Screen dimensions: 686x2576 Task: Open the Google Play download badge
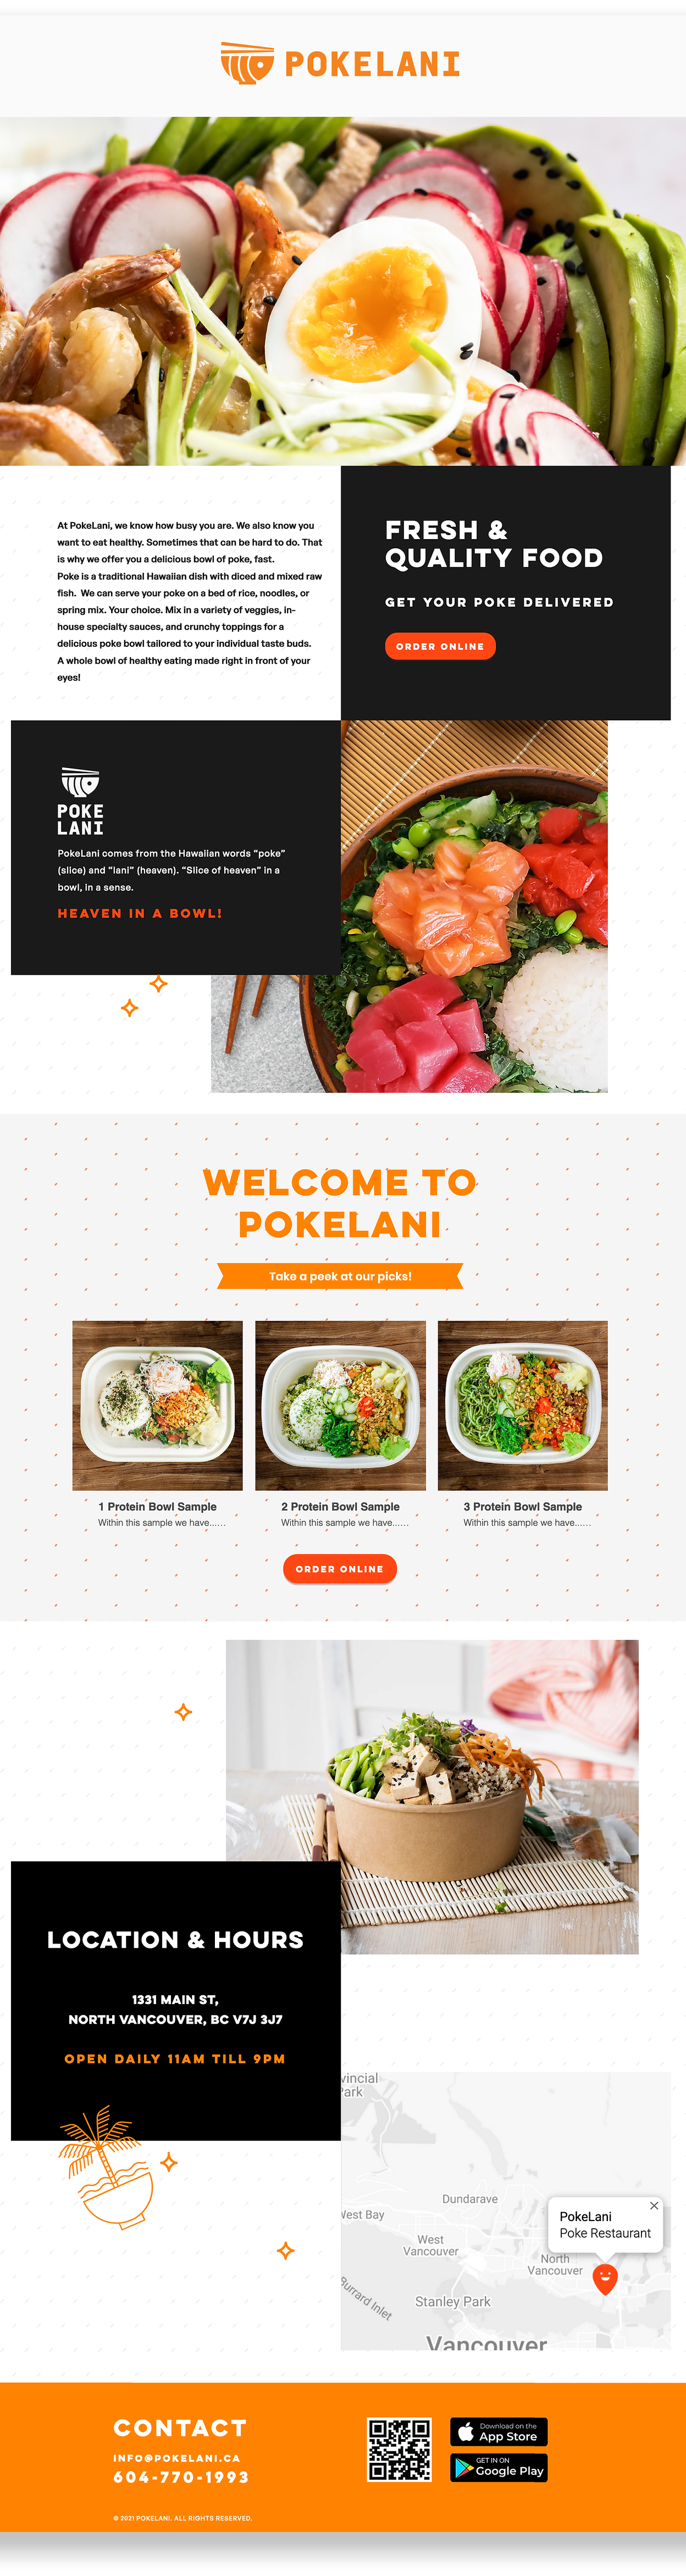[x=499, y=2467]
